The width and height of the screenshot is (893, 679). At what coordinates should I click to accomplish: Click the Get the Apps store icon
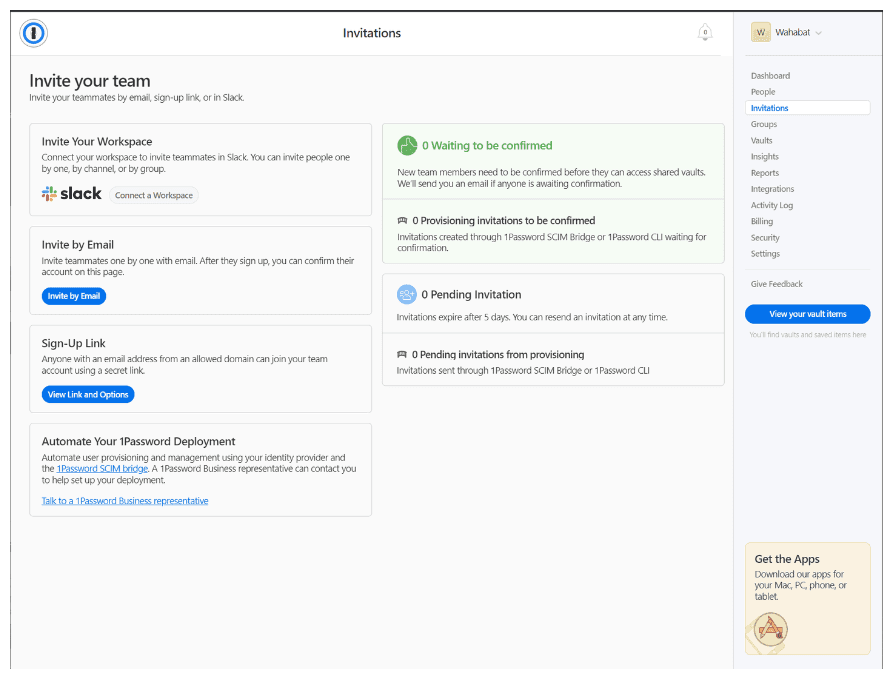771,629
